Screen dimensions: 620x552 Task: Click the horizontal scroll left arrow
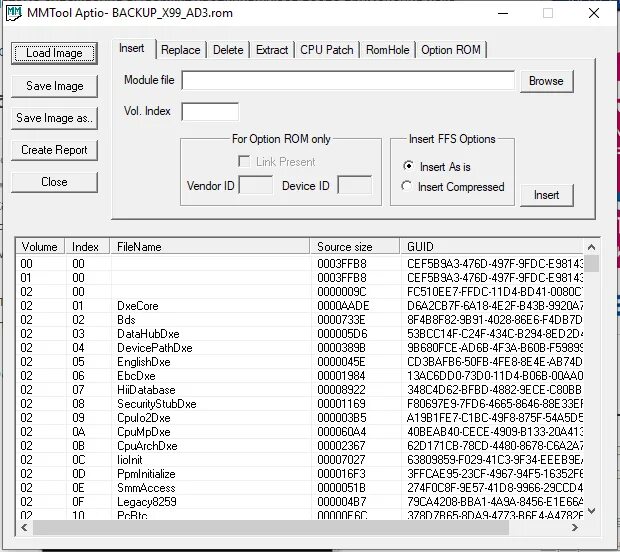pos(25,527)
